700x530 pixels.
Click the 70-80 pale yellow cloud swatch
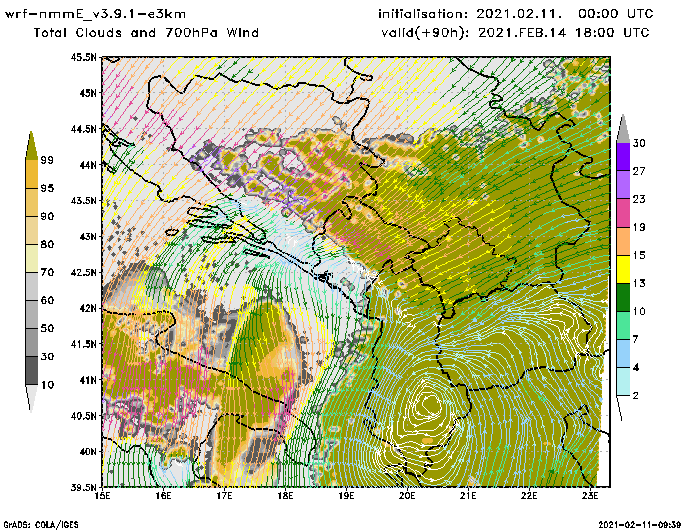coord(31,258)
